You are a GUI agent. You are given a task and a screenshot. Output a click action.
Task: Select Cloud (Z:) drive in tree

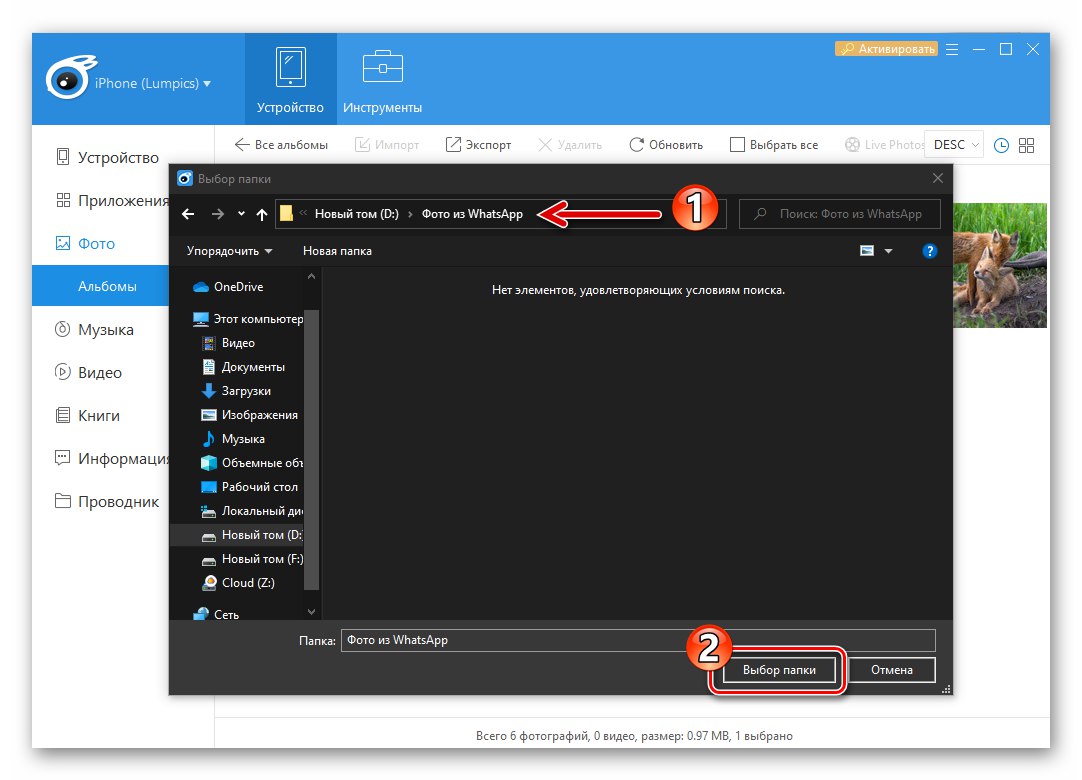pyautogui.click(x=238, y=583)
